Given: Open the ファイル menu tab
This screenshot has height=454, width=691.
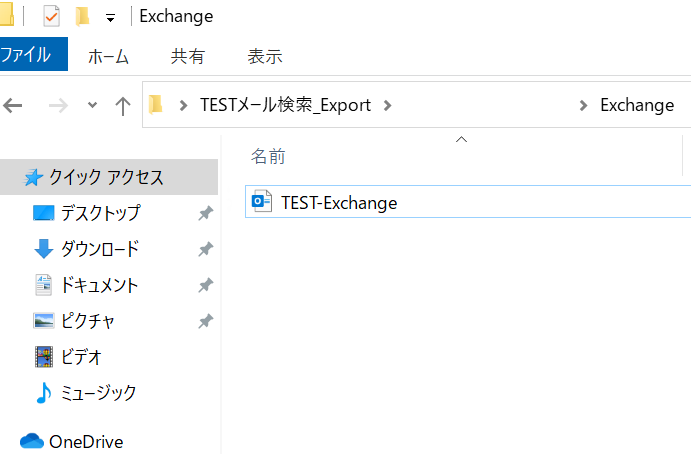Looking at the screenshot, I should [31, 55].
